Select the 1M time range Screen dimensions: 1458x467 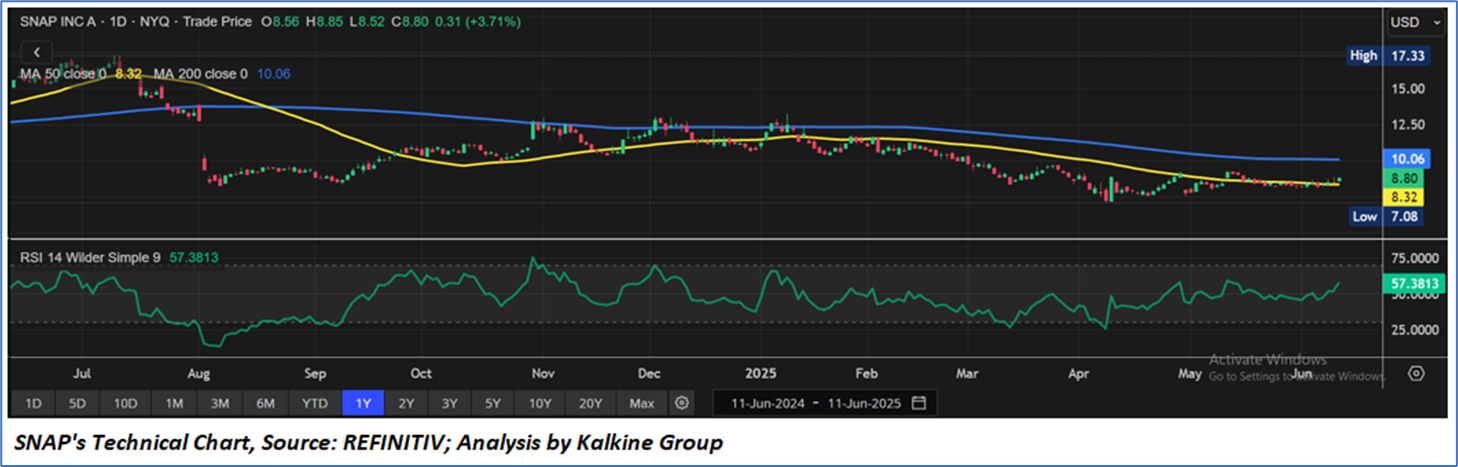tap(174, 403)
